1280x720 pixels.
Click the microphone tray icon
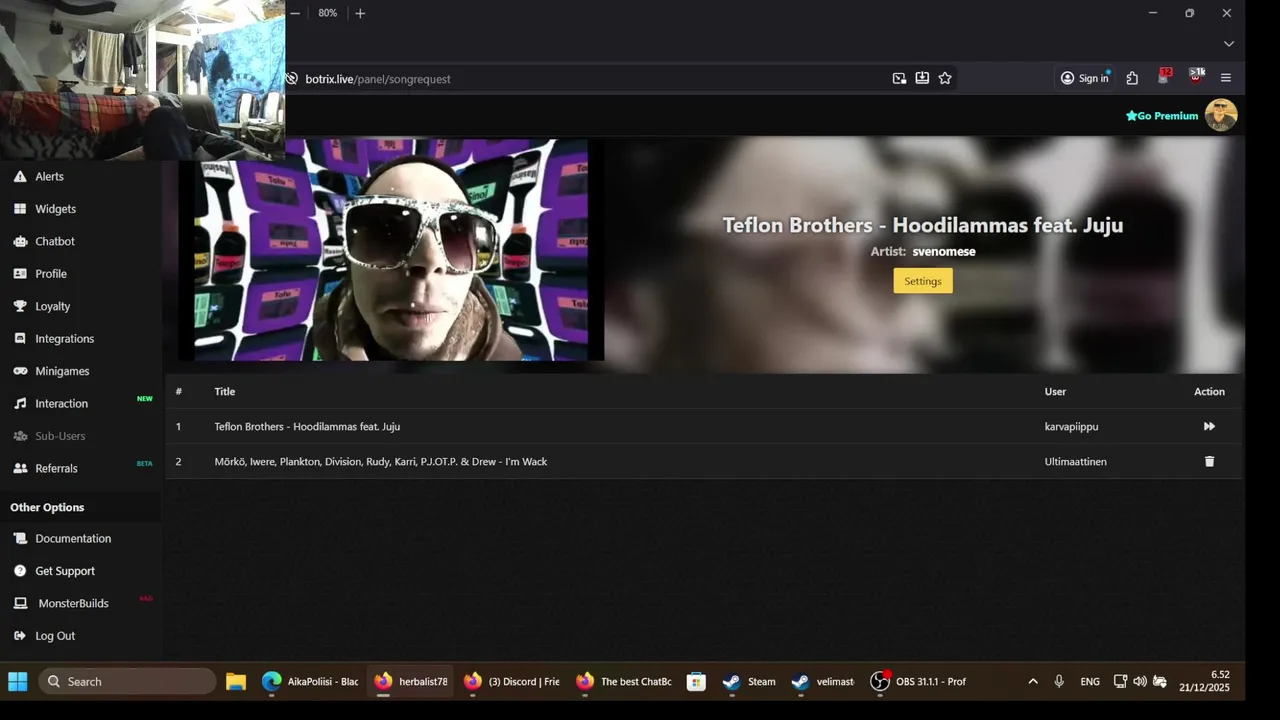pos(1059,682)
